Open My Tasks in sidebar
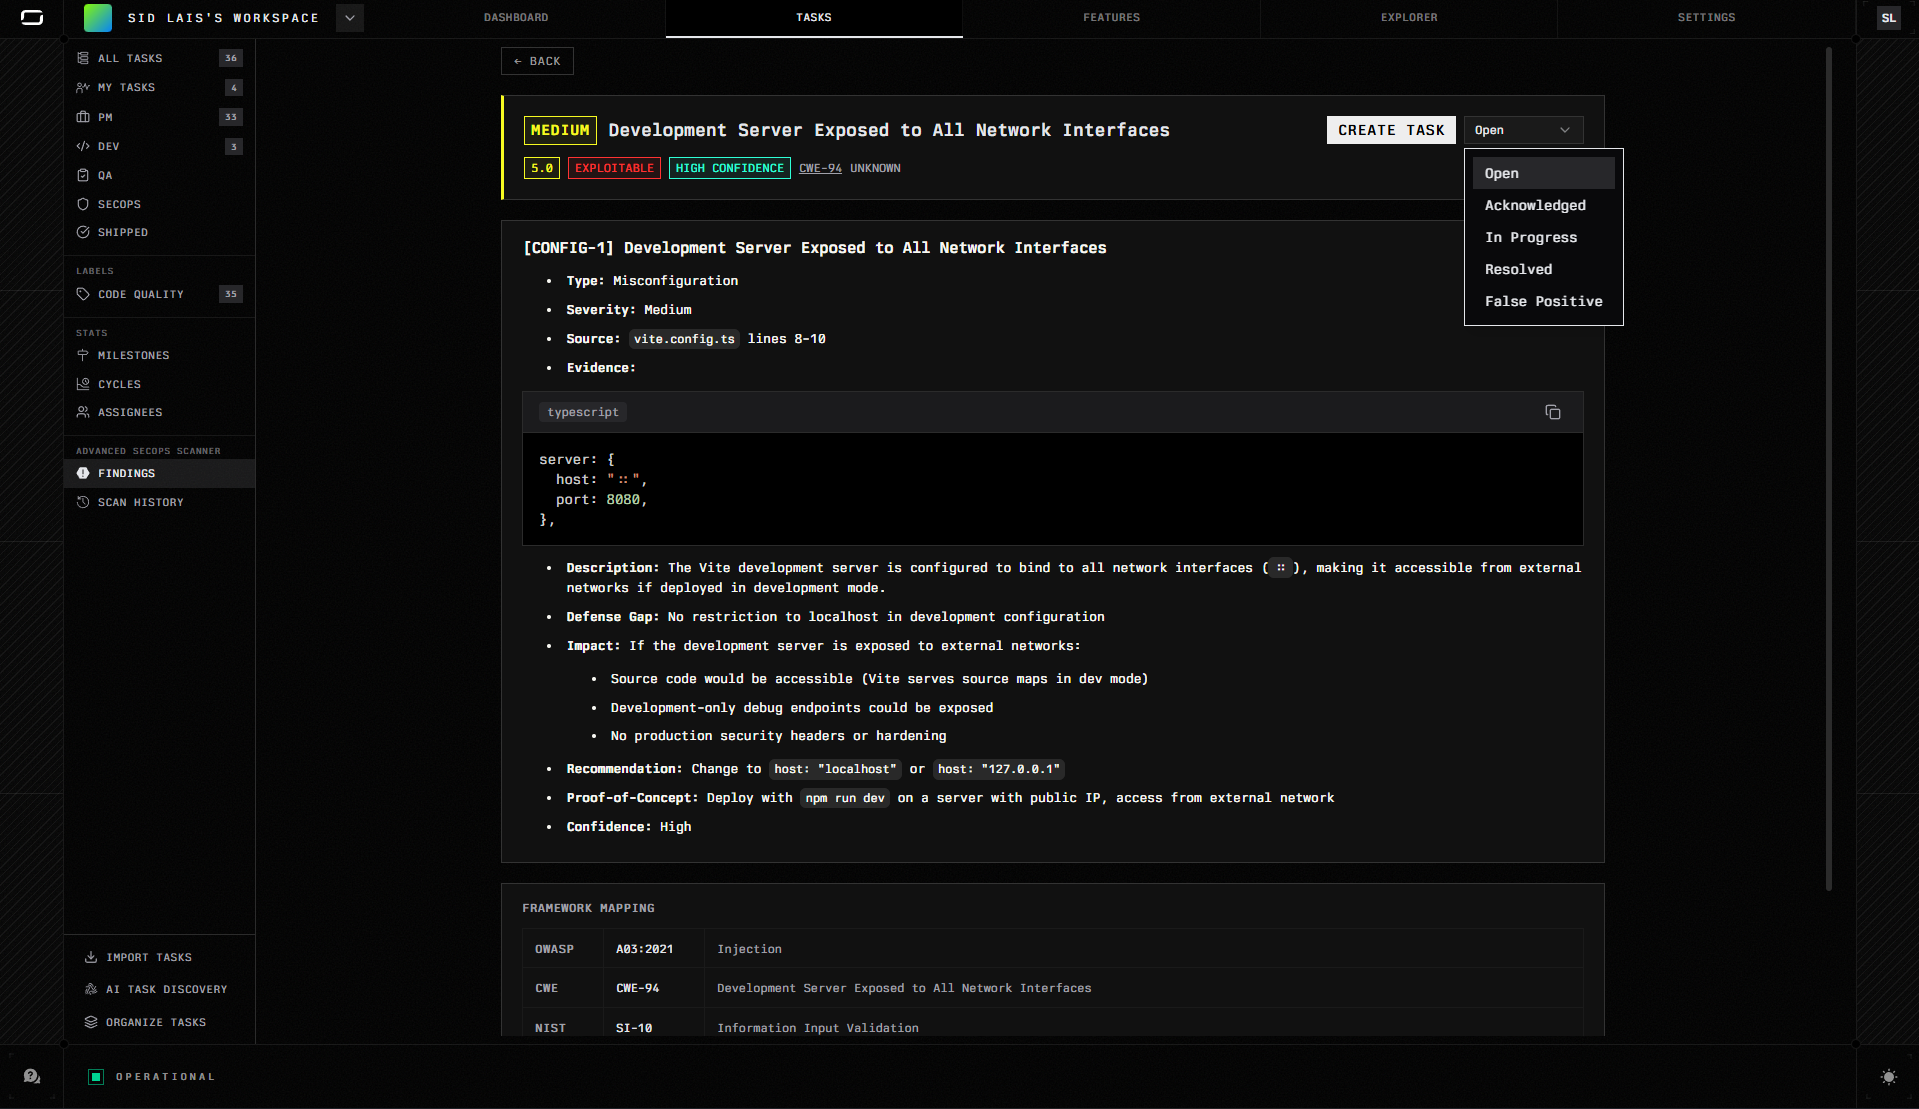The width and height of the screenshot is (1919, 1109). tap(159, 88)
